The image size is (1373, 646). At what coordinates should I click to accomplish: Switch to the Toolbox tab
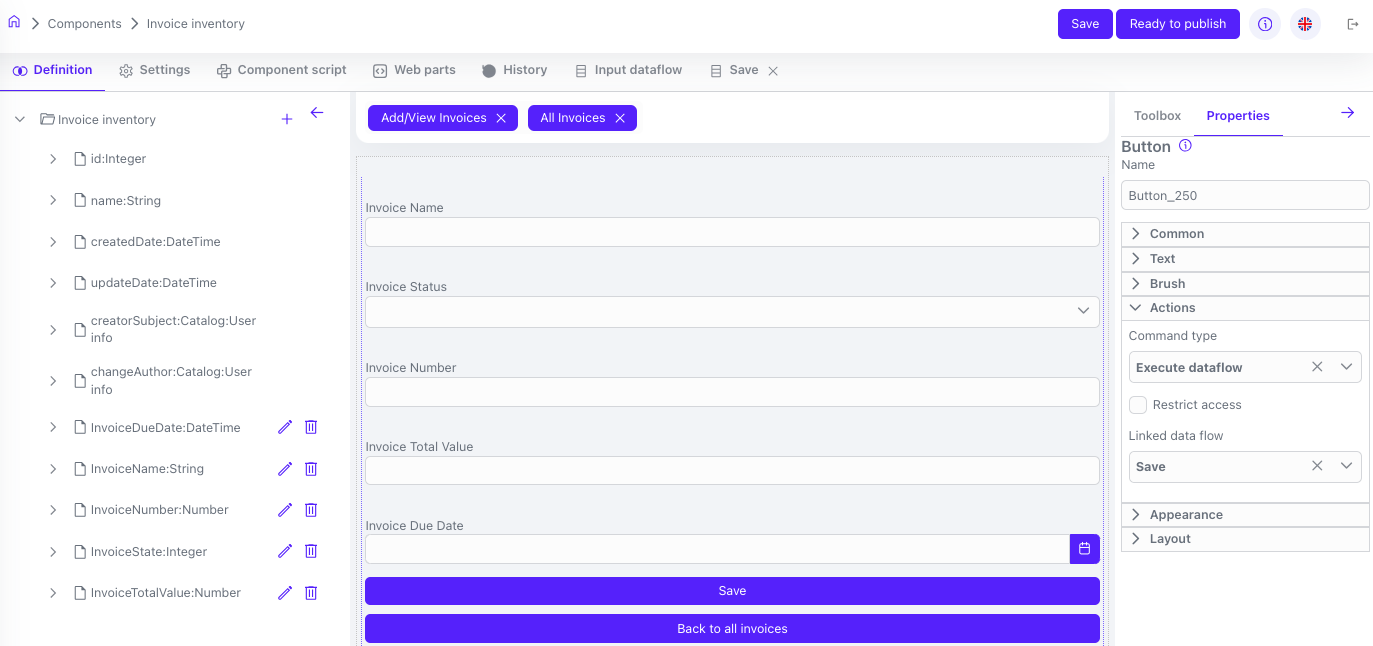pos(1157,116)
